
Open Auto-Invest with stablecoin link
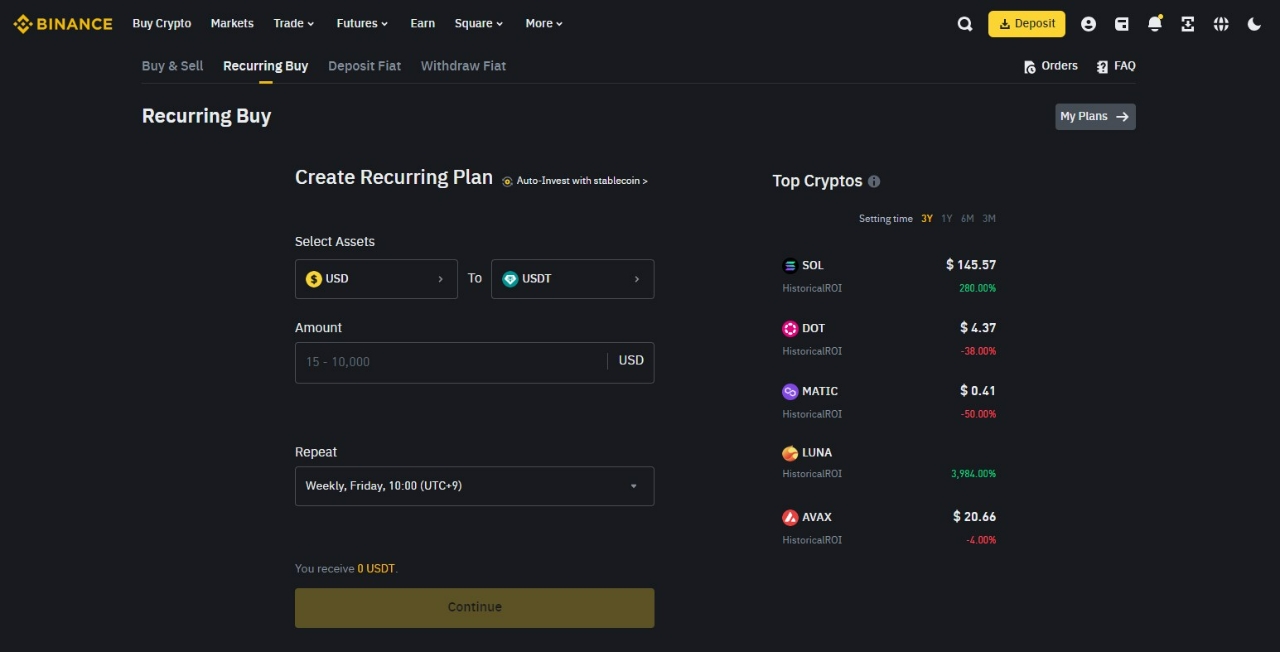coord(575,181)
